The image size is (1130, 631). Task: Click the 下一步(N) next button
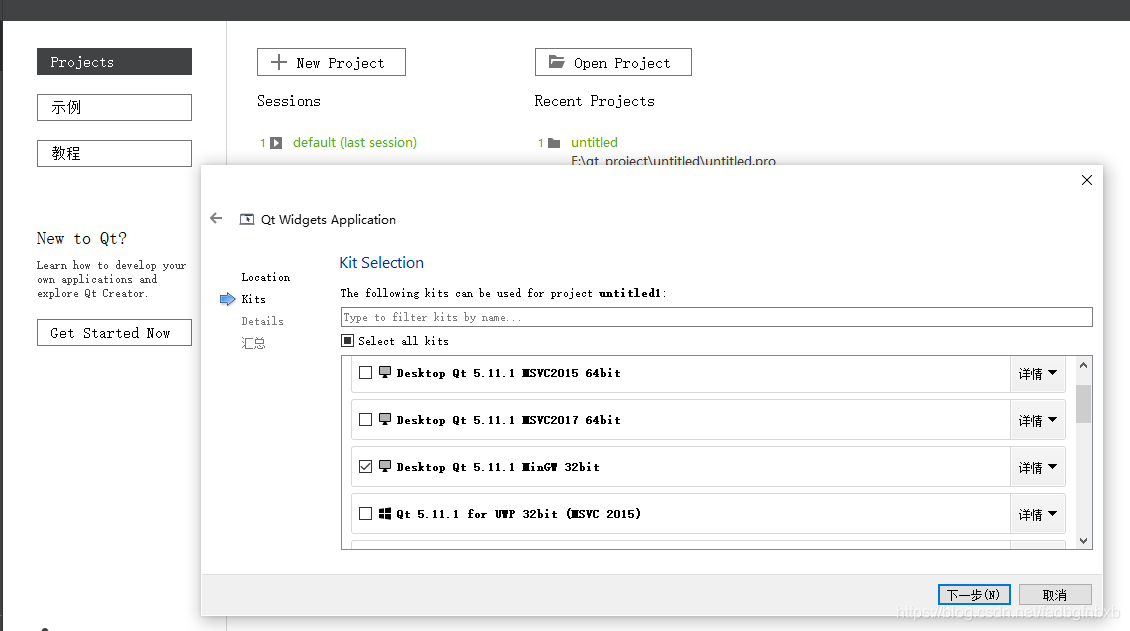click(974, 595)
